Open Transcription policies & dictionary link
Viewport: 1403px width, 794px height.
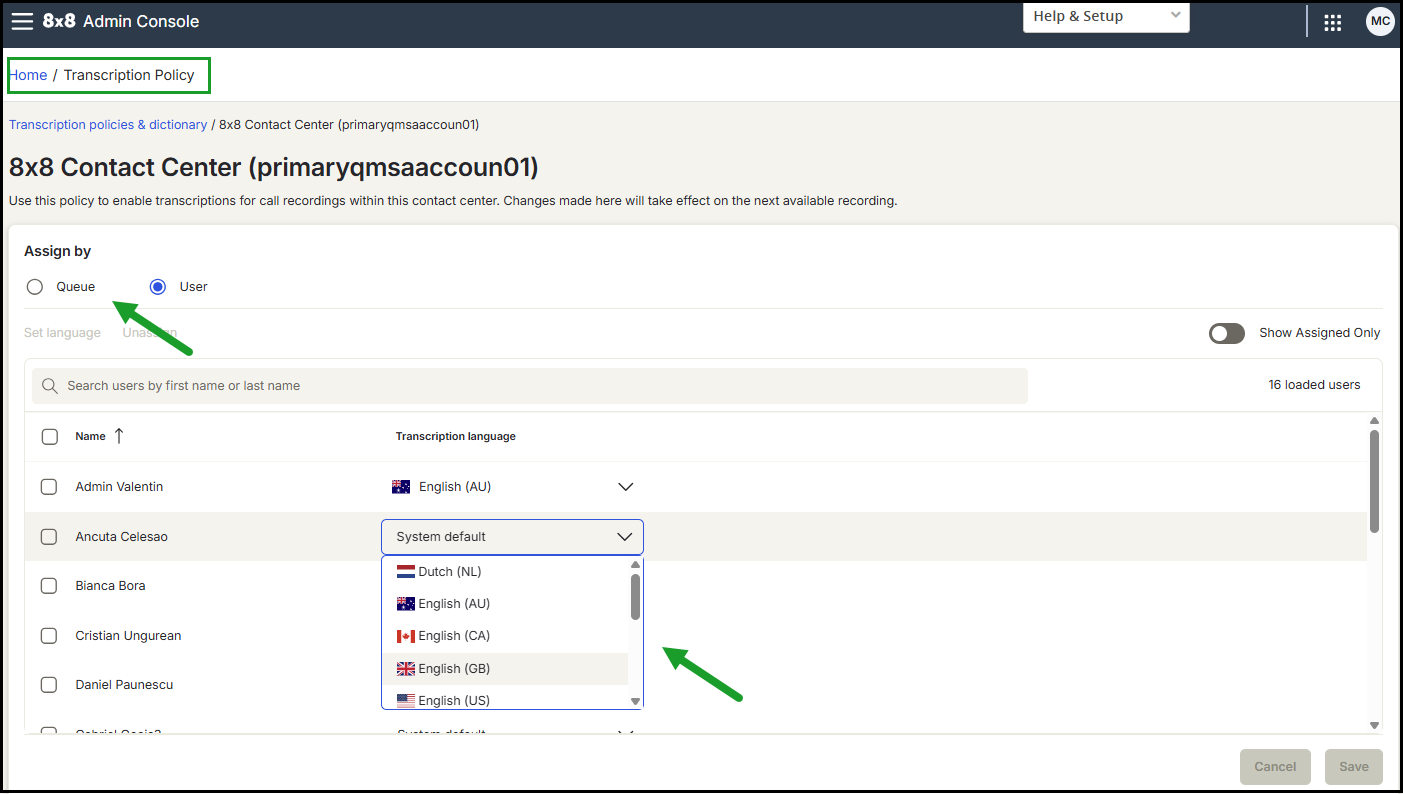pos(108,125)
